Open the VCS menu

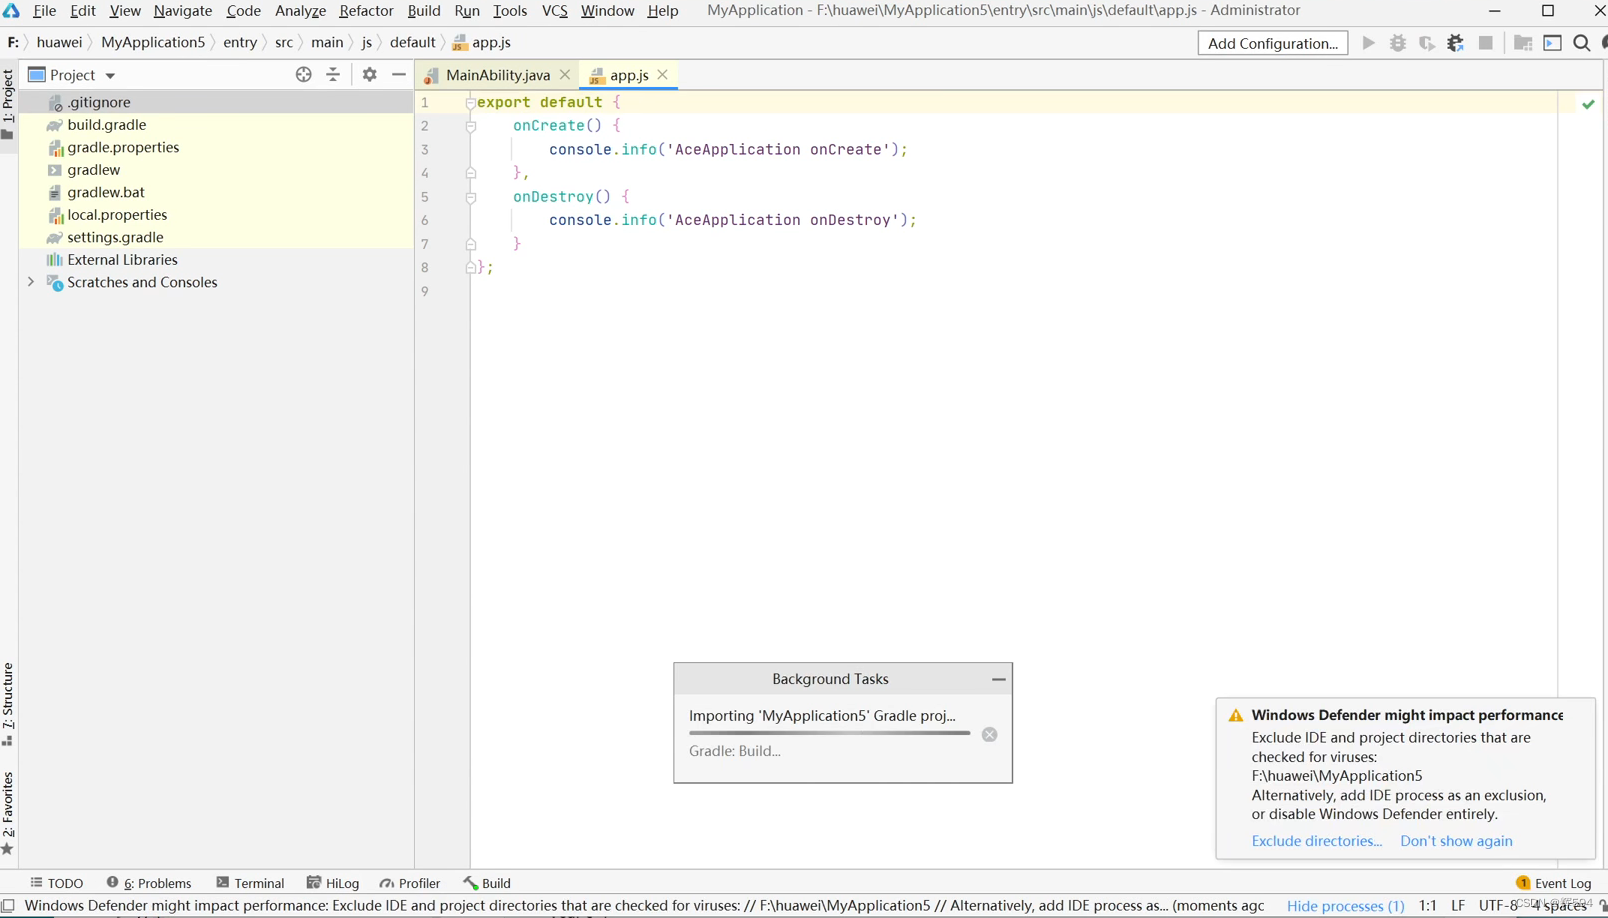pos(555,11)
